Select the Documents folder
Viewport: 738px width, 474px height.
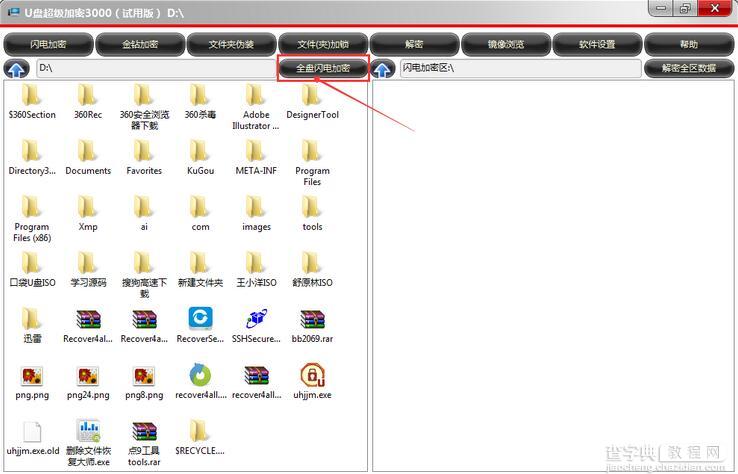(x=88, y=158)
